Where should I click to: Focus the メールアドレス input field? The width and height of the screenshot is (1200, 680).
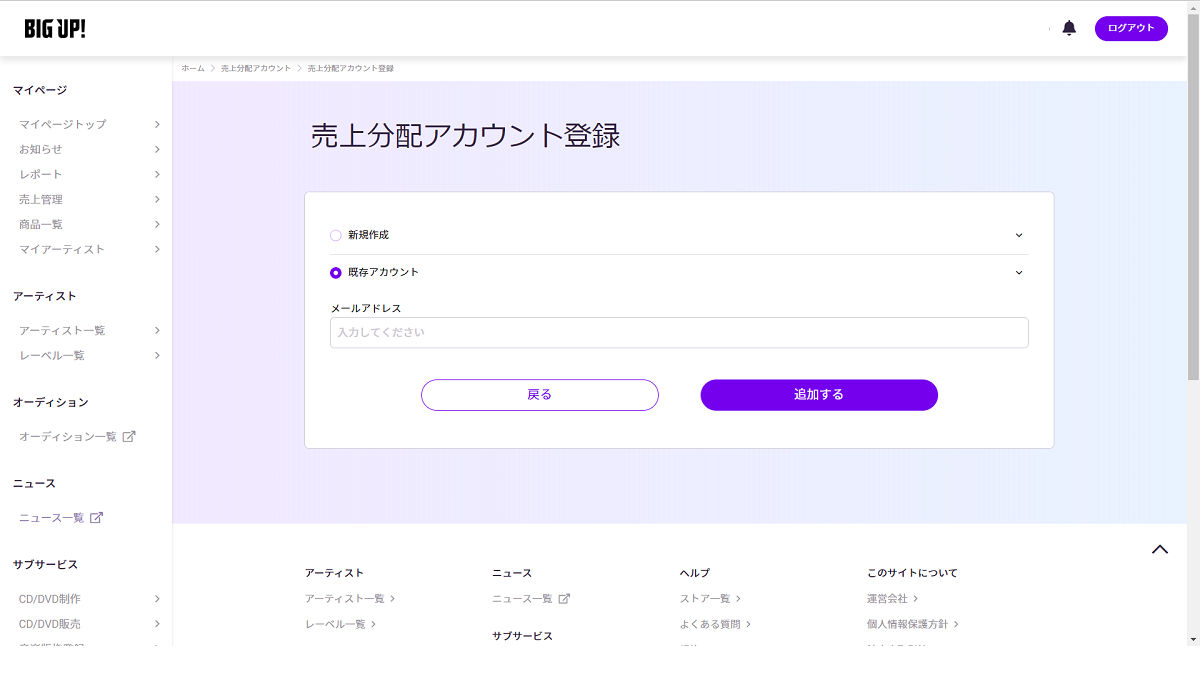point(679,332)
